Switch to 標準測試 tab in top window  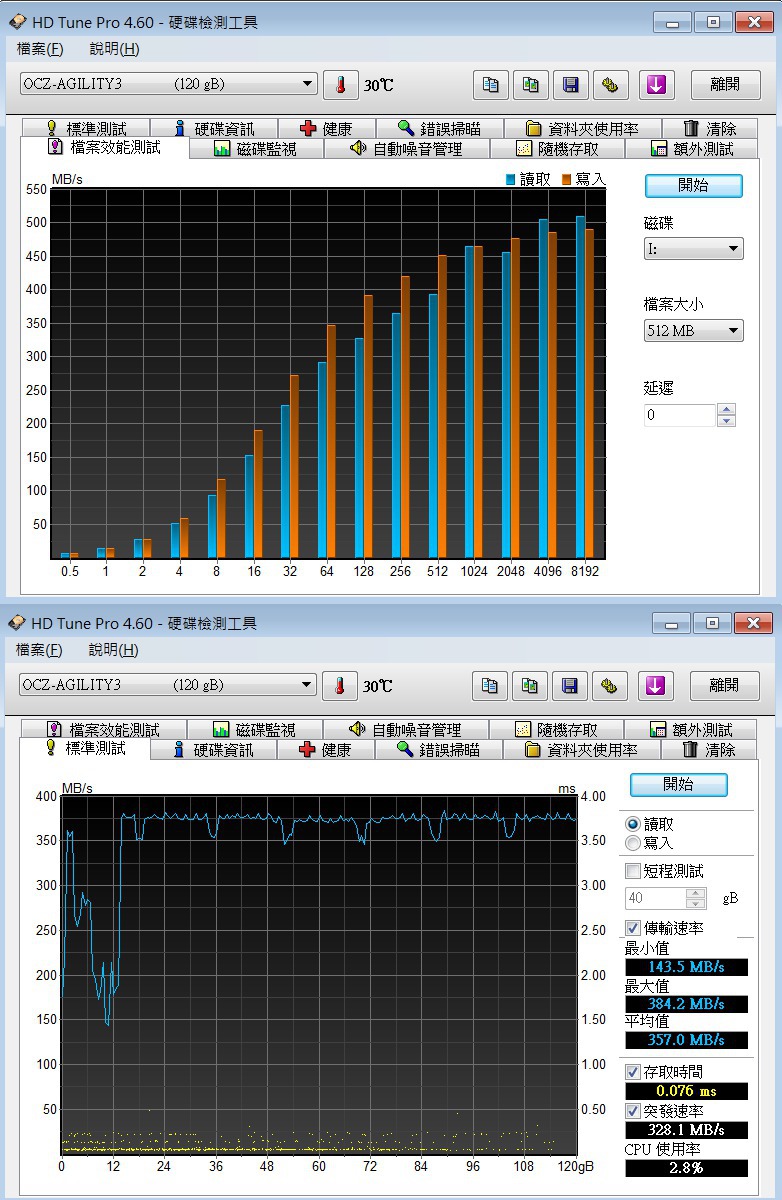(x=86, y=128)
